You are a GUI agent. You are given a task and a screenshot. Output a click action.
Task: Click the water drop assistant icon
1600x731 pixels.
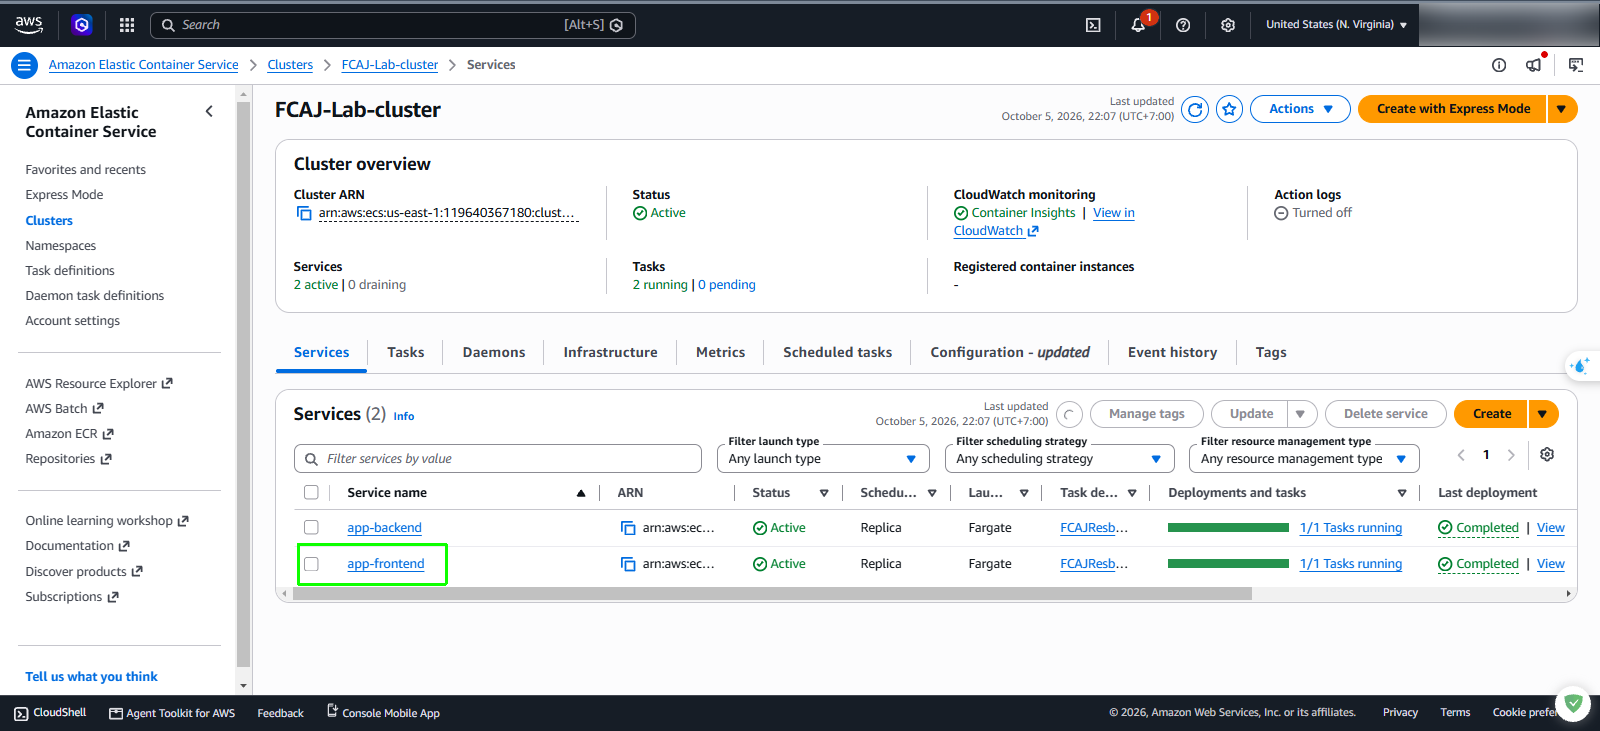pos(1580,366)
